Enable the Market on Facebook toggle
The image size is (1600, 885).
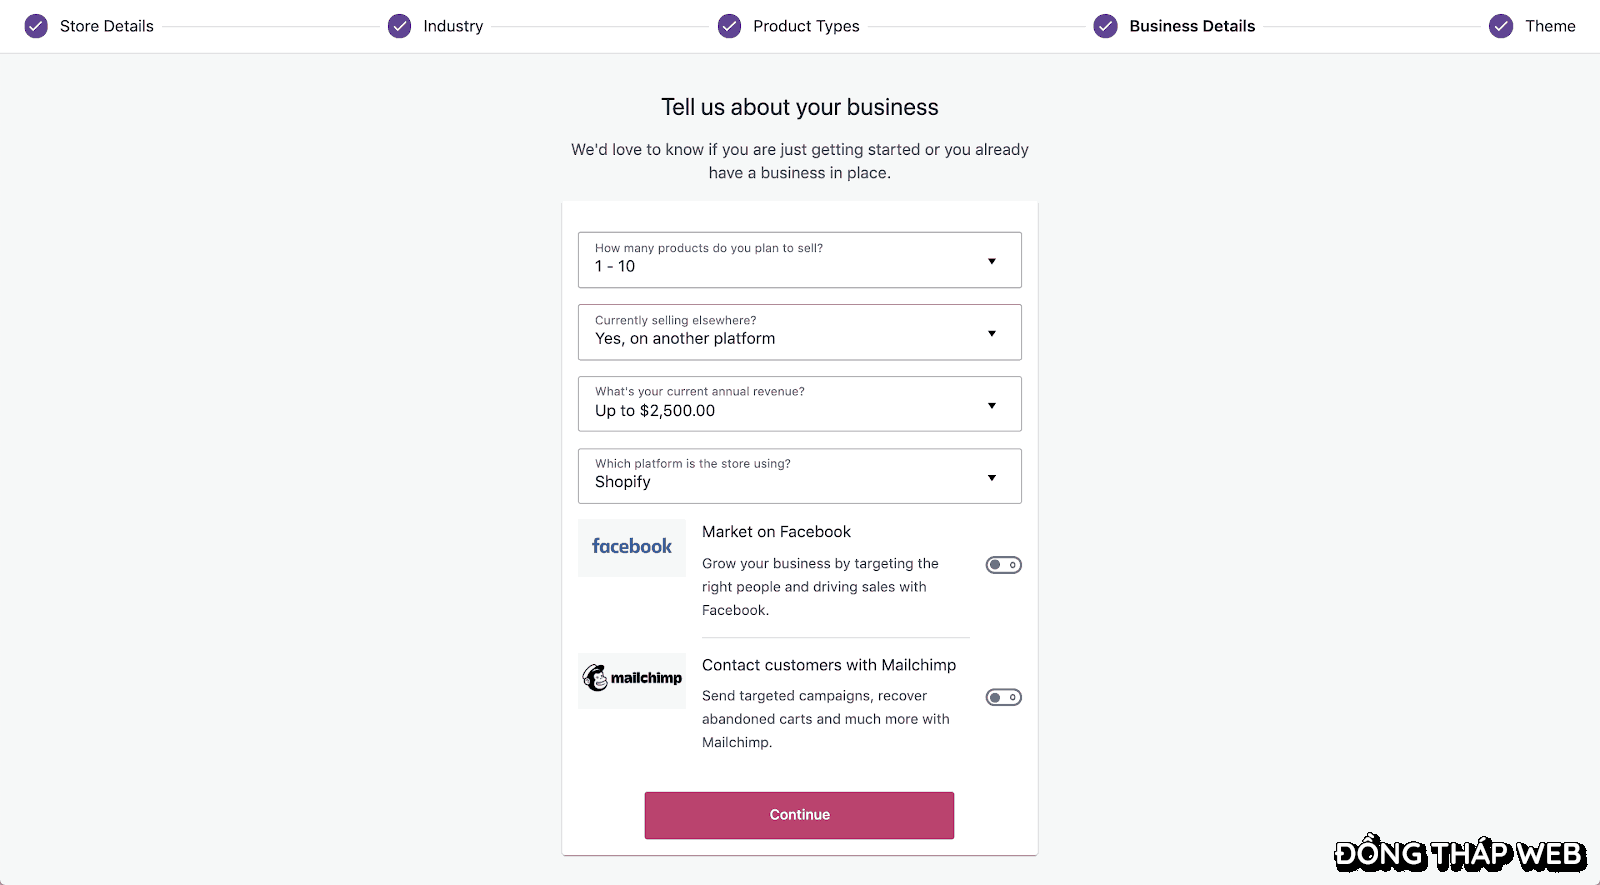coord(1003,565)
